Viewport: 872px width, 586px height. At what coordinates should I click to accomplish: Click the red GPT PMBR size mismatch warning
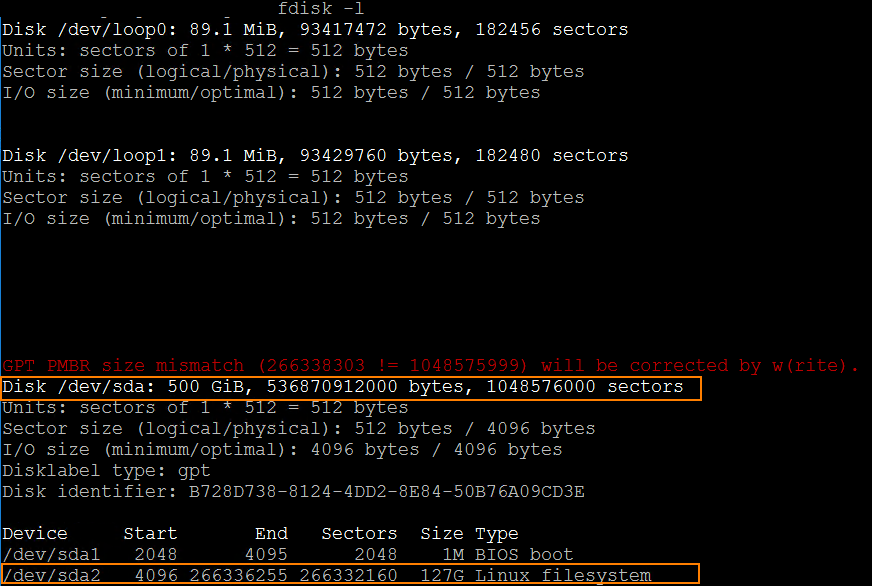pyautogui.click(x=430, y=365)
